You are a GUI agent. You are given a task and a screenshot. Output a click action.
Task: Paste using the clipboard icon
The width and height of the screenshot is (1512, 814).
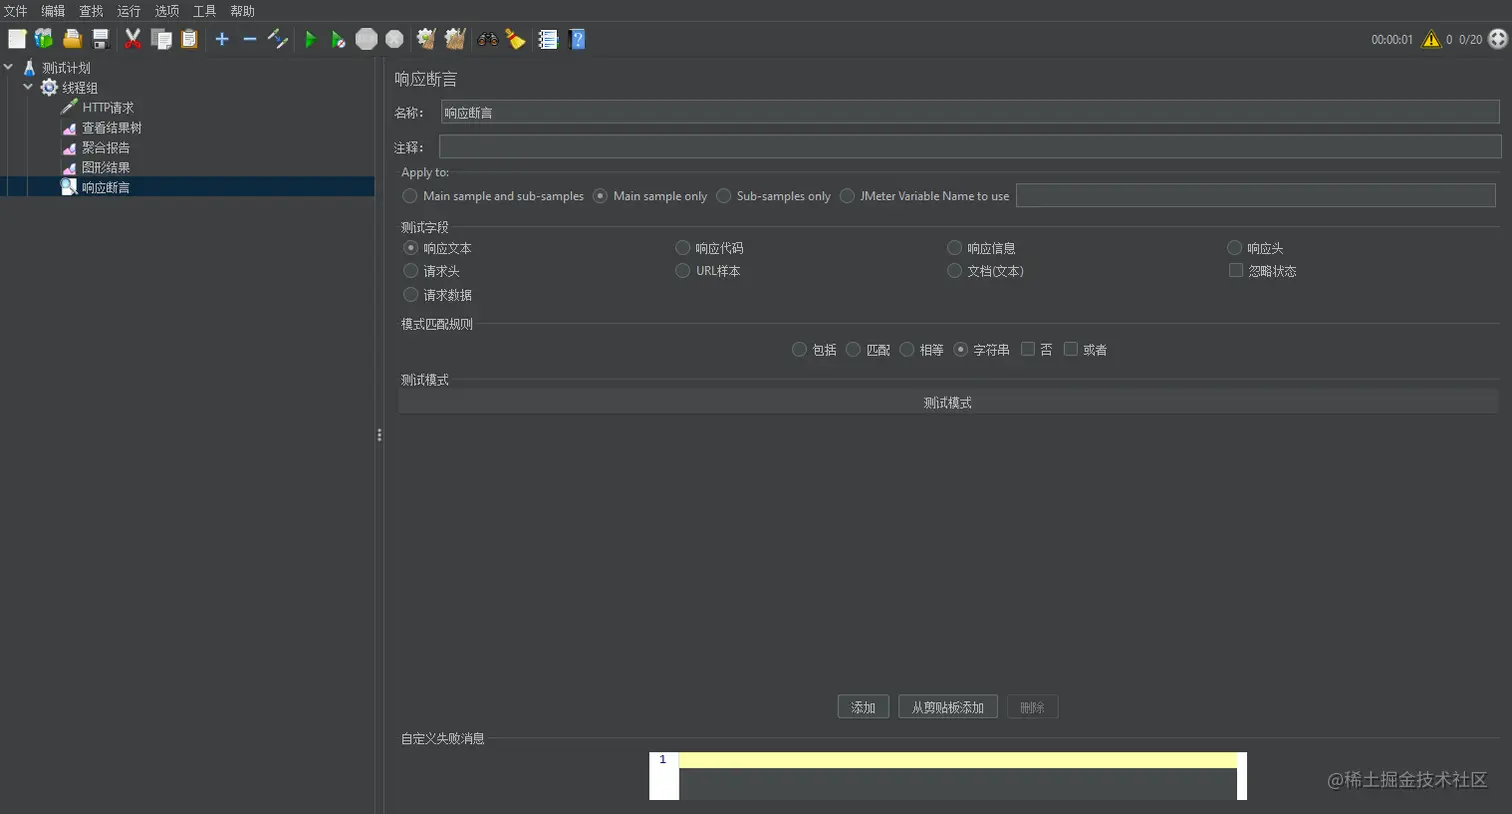click(x=189, y=39)
